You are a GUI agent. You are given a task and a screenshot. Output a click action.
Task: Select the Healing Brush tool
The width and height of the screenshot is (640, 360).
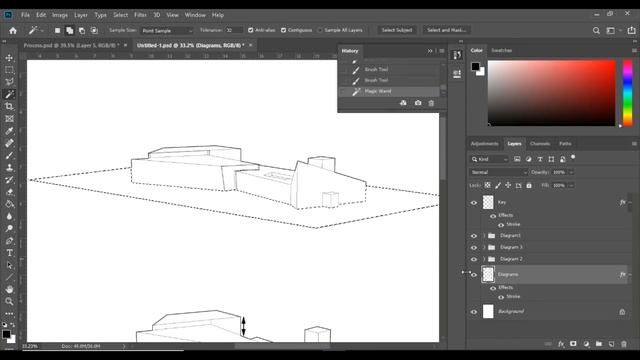(x=9, y=143)
